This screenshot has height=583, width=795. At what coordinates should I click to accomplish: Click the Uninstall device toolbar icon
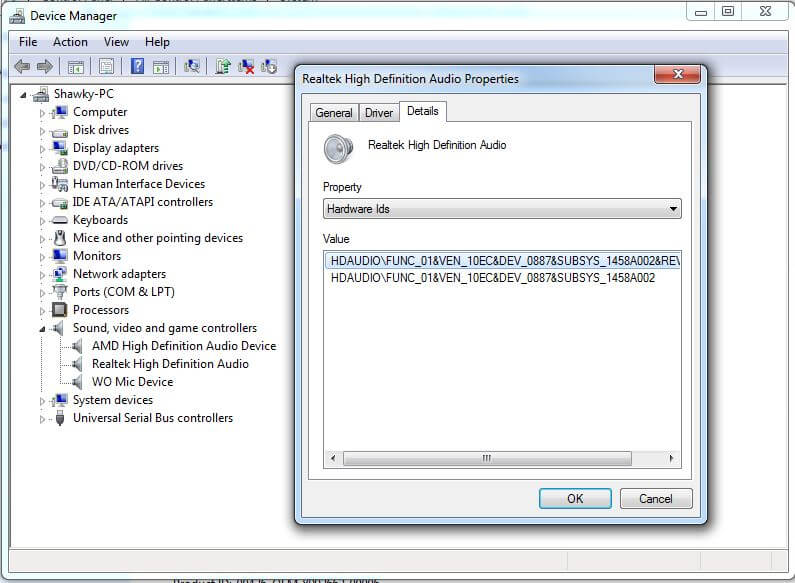pos(246,66)
